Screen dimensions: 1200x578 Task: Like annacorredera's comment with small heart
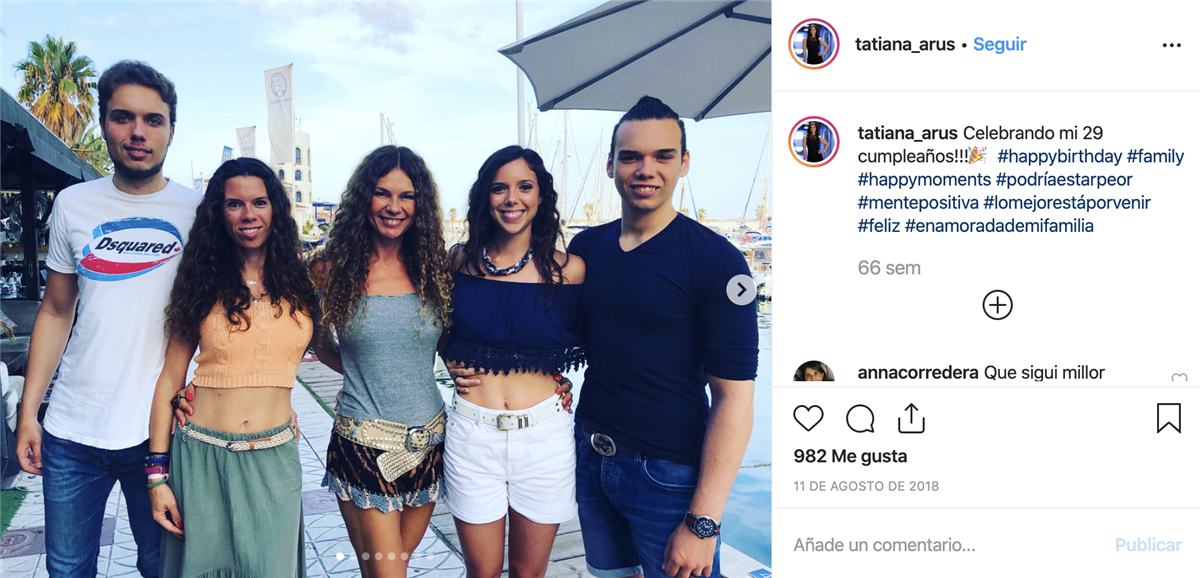[x=1178, y=378]
